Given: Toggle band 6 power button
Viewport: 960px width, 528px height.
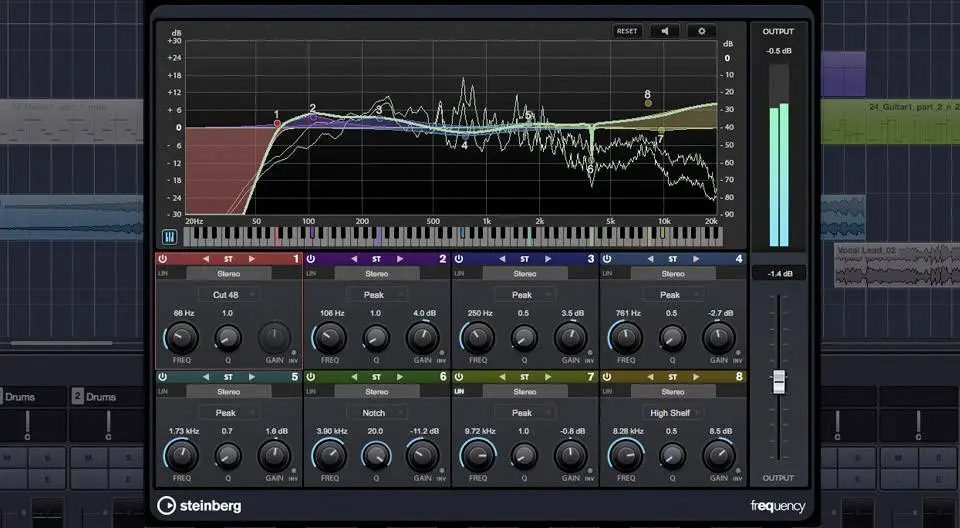Looking at the screenshot, I should (x=311, y=377).
